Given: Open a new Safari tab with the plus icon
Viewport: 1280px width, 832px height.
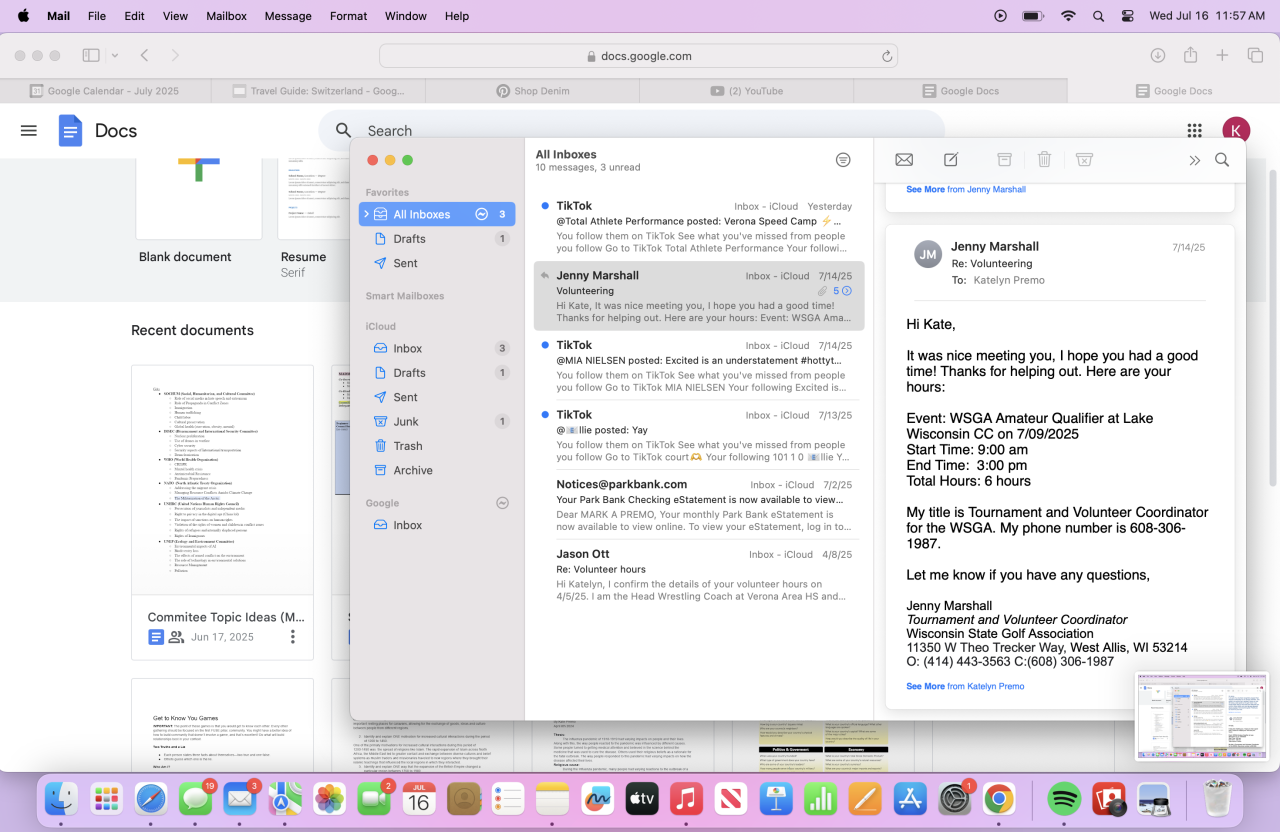Looking at the screenshot, I should click(1222, 56).
